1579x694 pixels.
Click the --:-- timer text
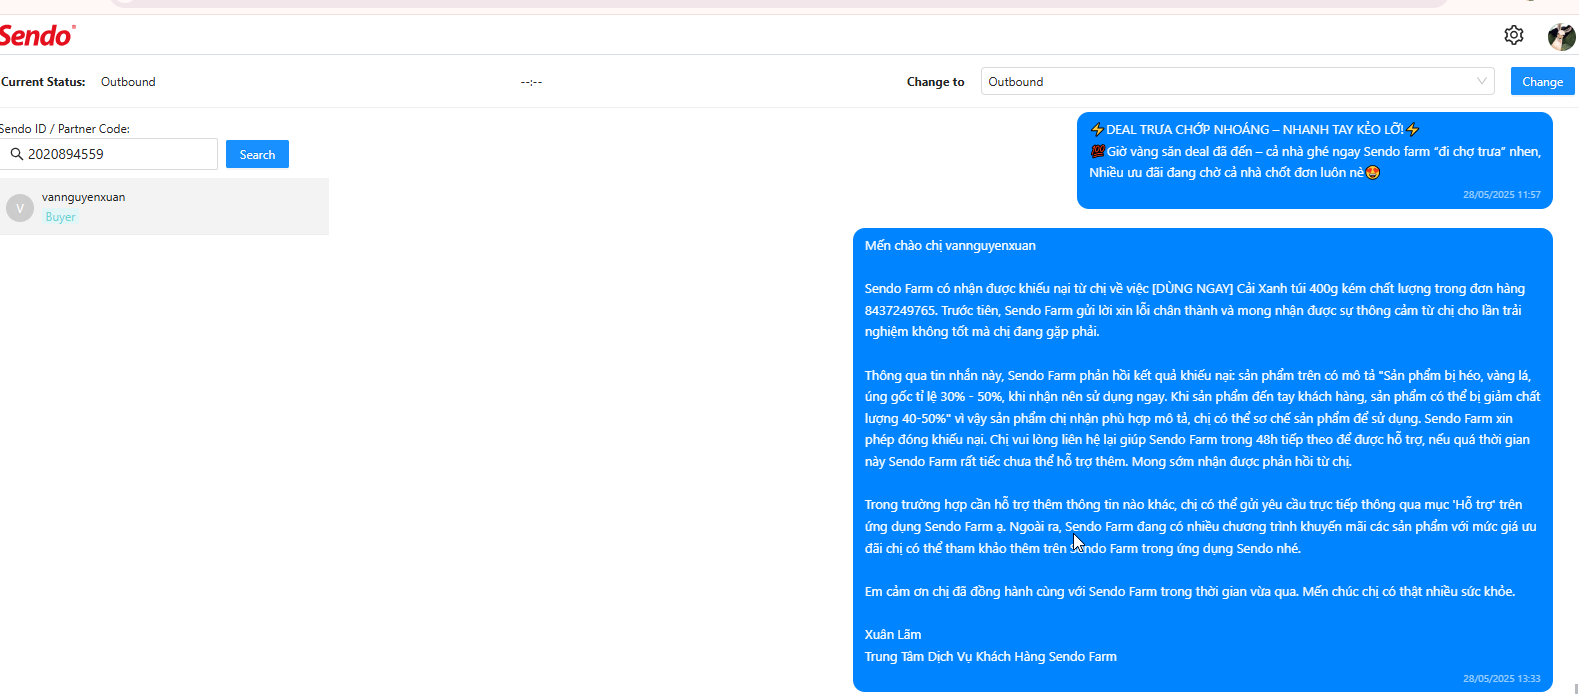click(531, 82)
